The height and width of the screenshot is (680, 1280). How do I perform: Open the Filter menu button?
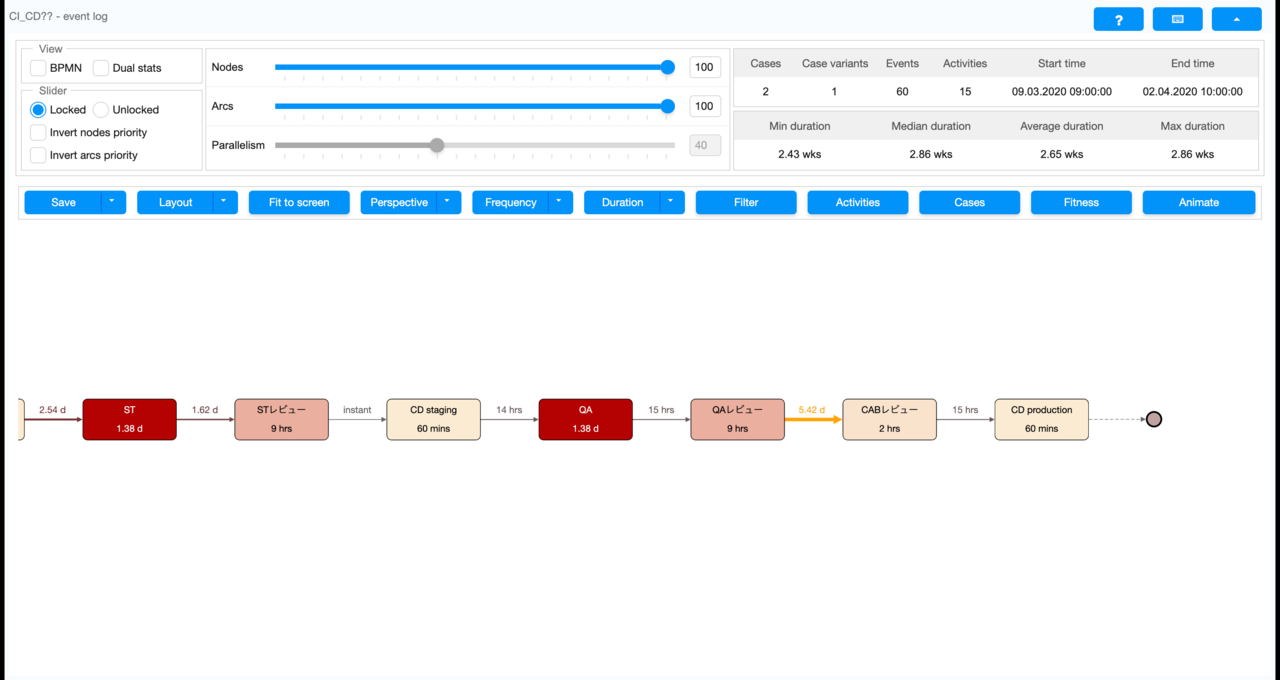pos(746,202)
